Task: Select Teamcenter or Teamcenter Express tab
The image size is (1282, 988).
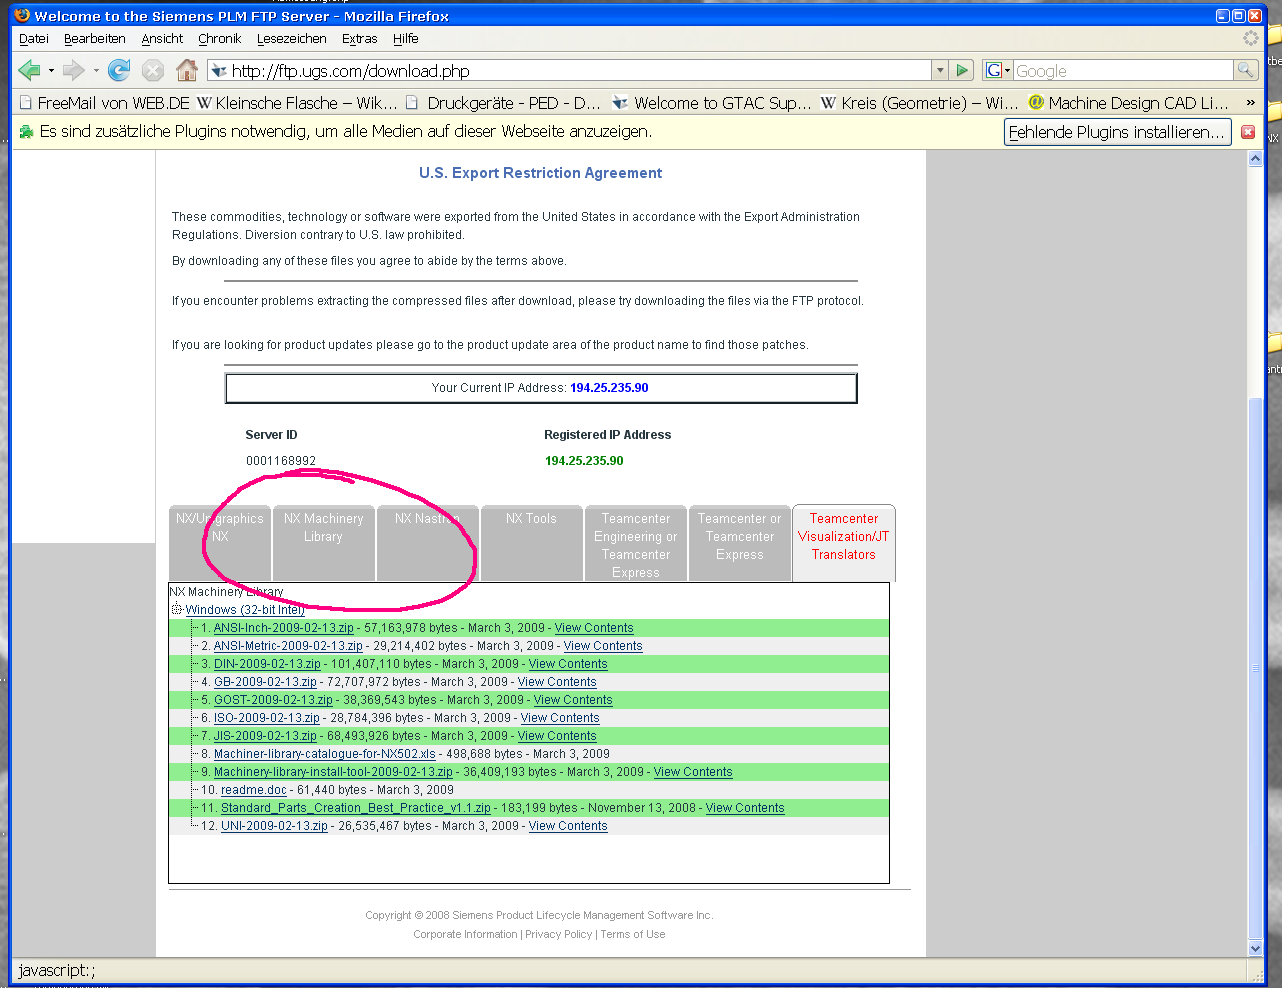Action: click(740, 543)
